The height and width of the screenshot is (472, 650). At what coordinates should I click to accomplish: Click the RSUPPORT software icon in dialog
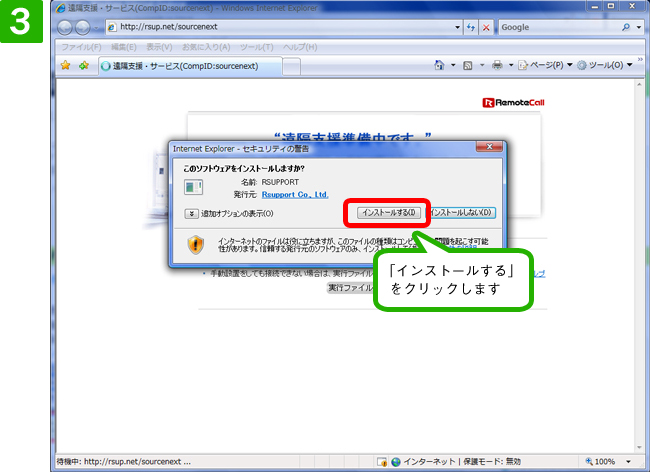click(193, 187)
